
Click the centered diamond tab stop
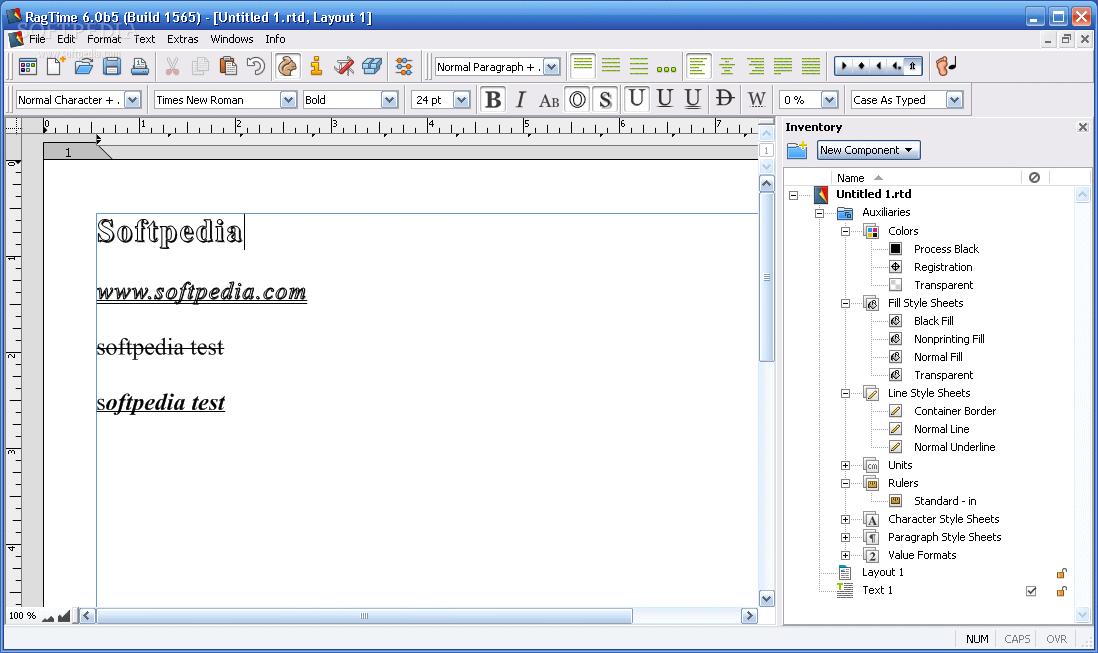(861, 66)
